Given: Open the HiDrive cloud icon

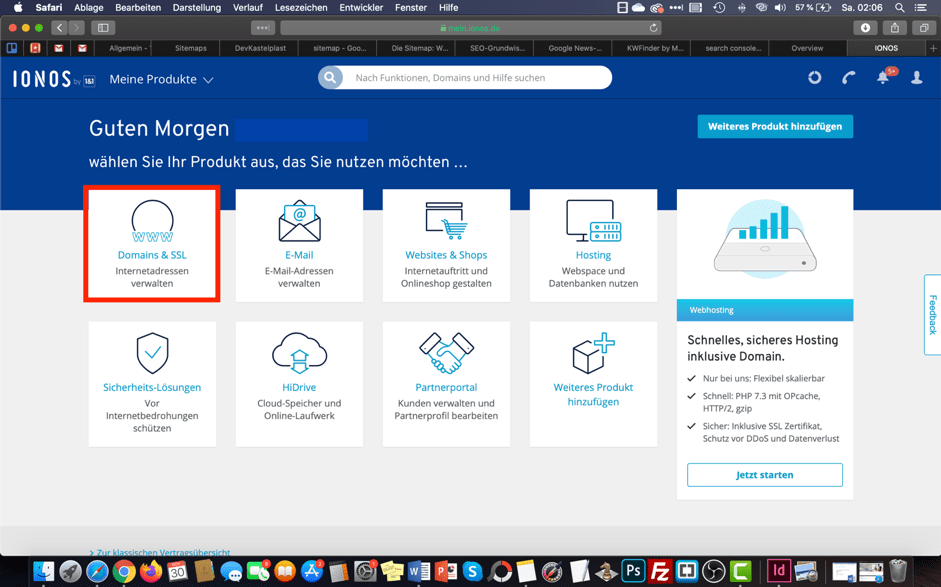Looking at the screenshot, I should [299, 353].
